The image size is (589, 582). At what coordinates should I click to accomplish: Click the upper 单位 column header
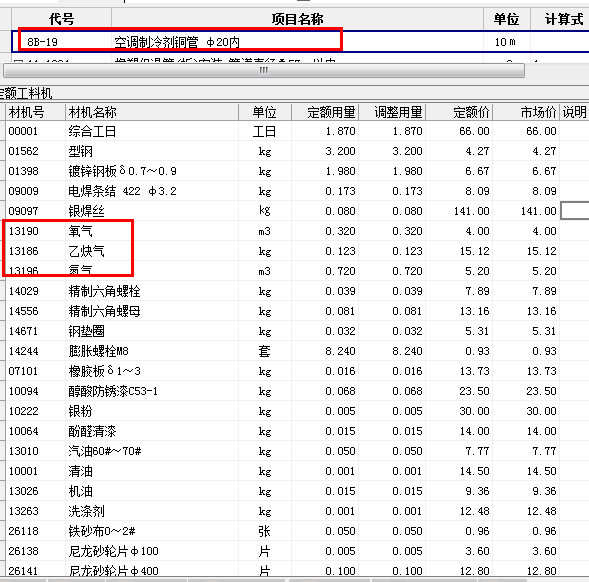pyautogui.click(x=506, y=19)
